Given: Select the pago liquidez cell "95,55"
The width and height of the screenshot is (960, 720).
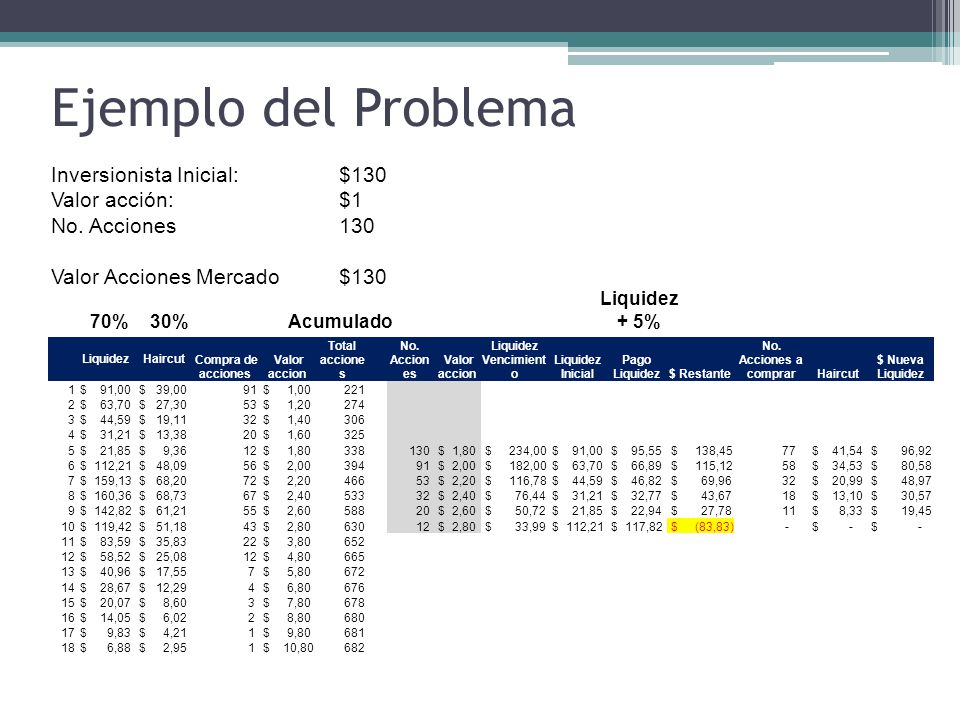Looking at the screenshot, I should point(646,451).
